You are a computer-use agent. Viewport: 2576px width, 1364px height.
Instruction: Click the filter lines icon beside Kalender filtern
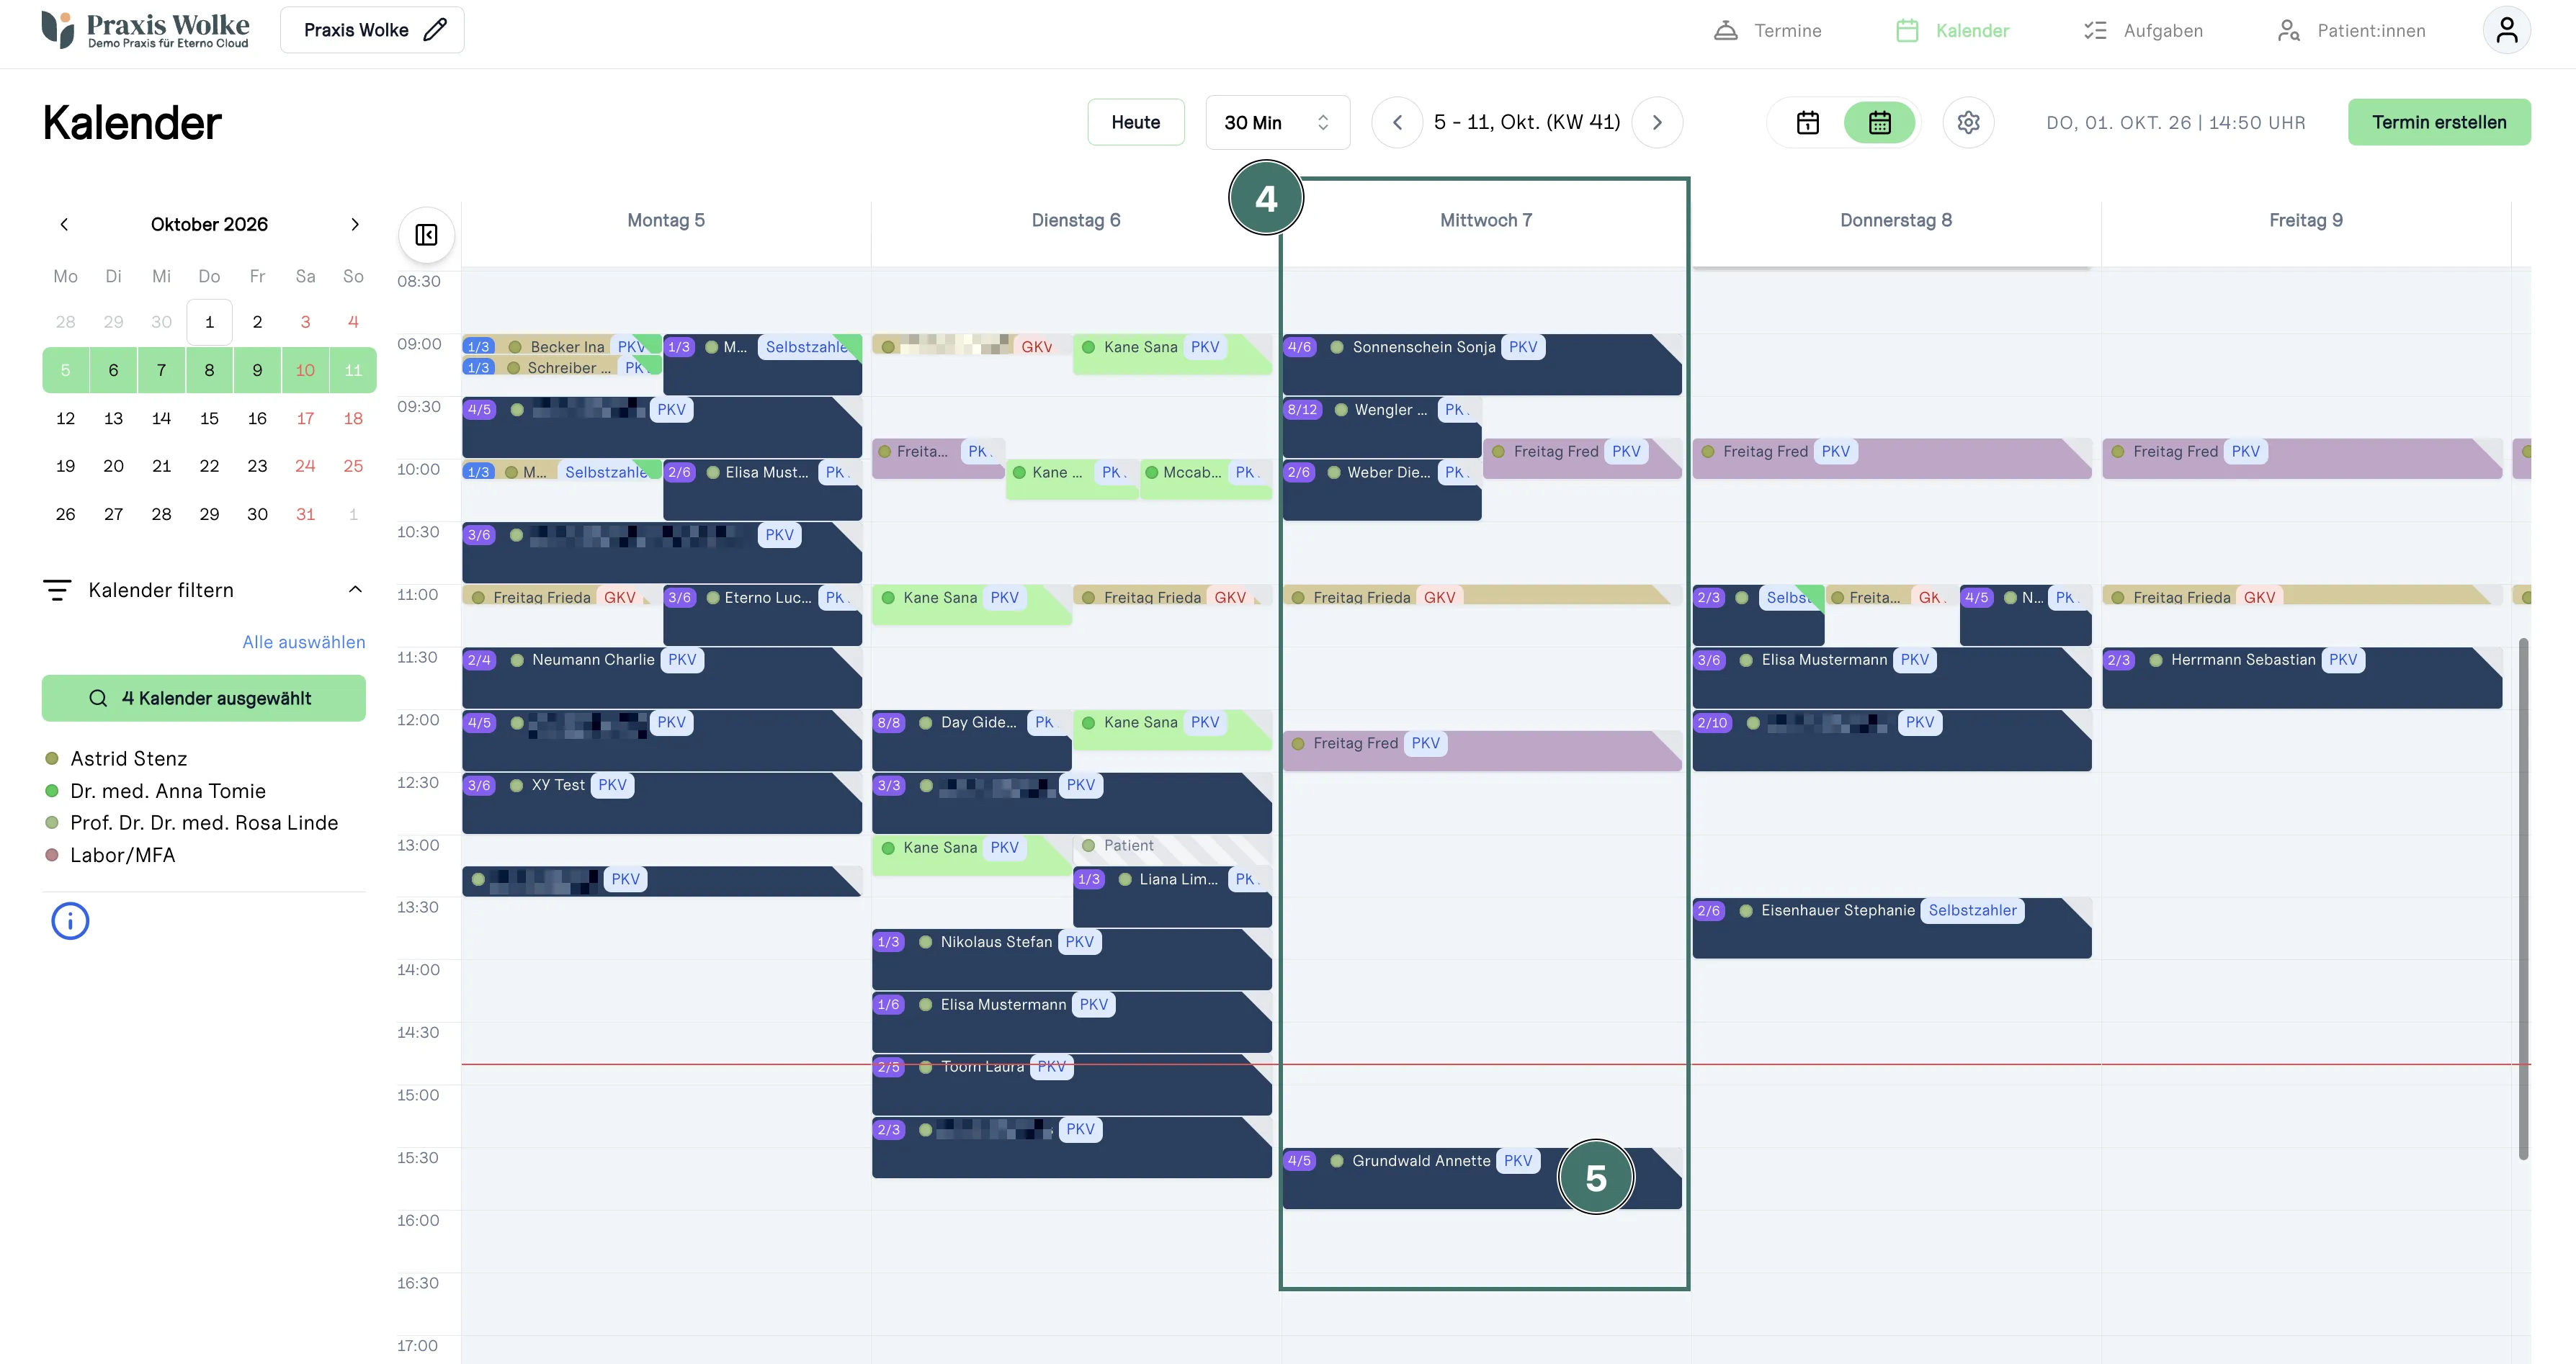(57, 590)
